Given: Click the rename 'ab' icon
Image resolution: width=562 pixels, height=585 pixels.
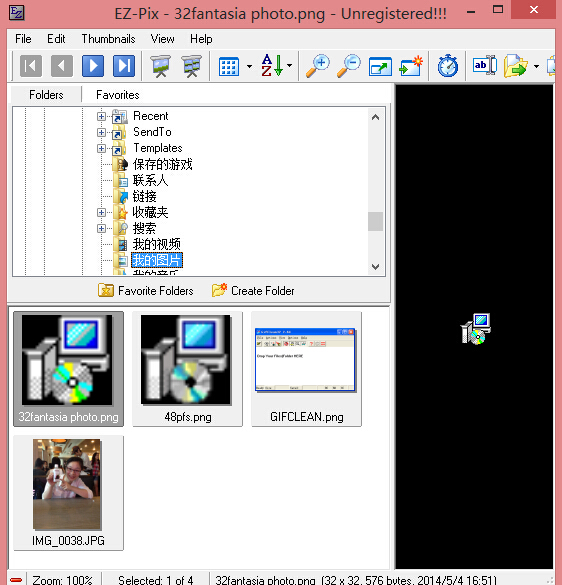Looking at the screenshot, I should tap(485, 66).
